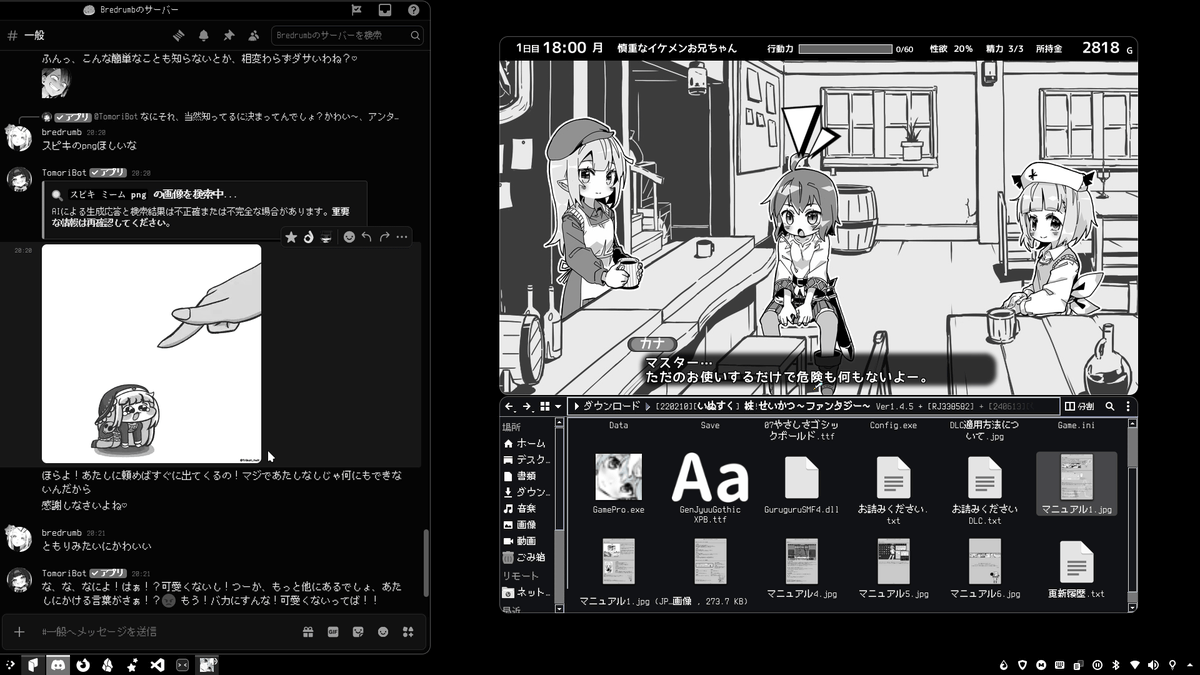
Task: Select マニュアル5.jpg thumbnail
Action: [x=893, y=569]
